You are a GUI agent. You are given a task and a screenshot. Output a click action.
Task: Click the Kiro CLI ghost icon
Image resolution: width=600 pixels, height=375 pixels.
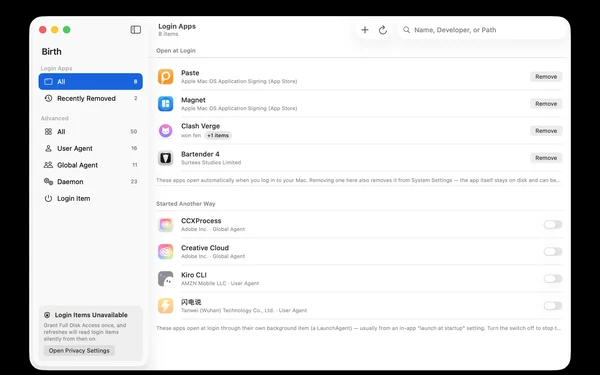(x=166, y=279)
